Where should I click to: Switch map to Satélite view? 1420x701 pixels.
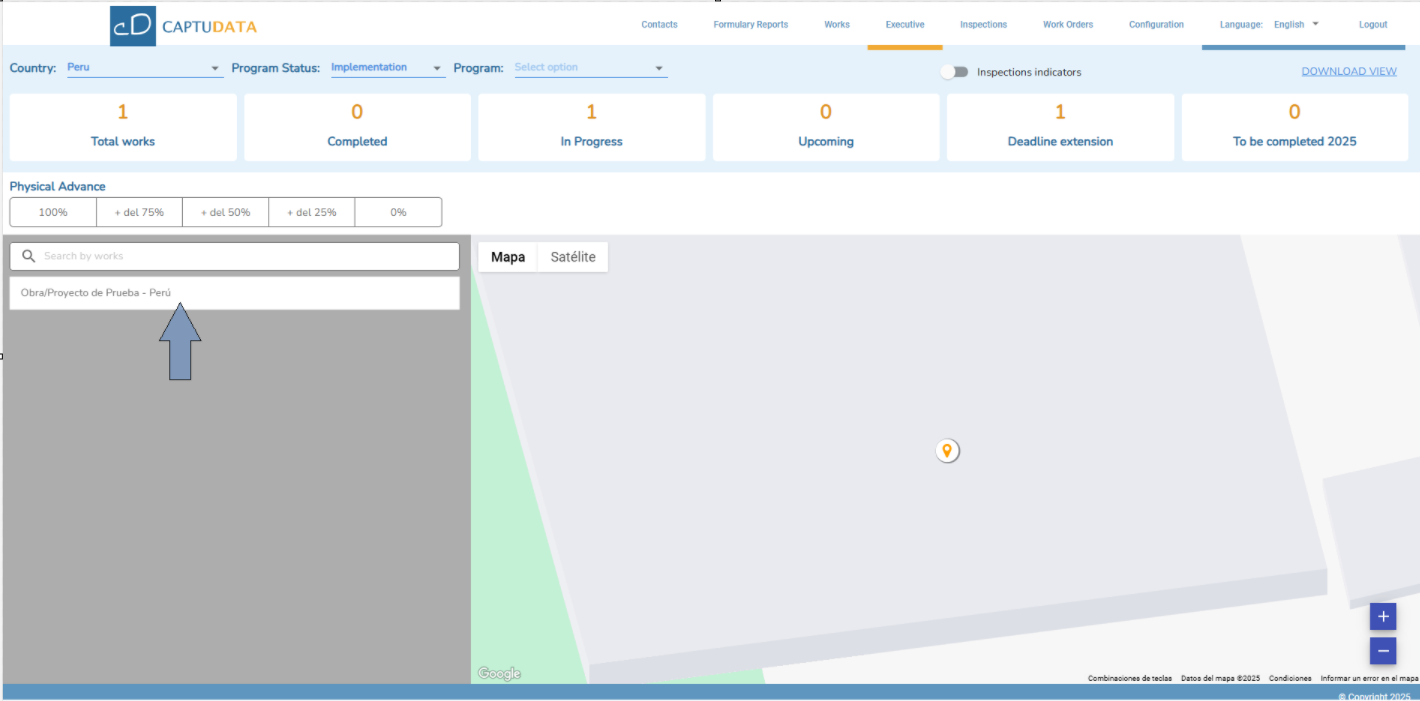click(573, 257)
